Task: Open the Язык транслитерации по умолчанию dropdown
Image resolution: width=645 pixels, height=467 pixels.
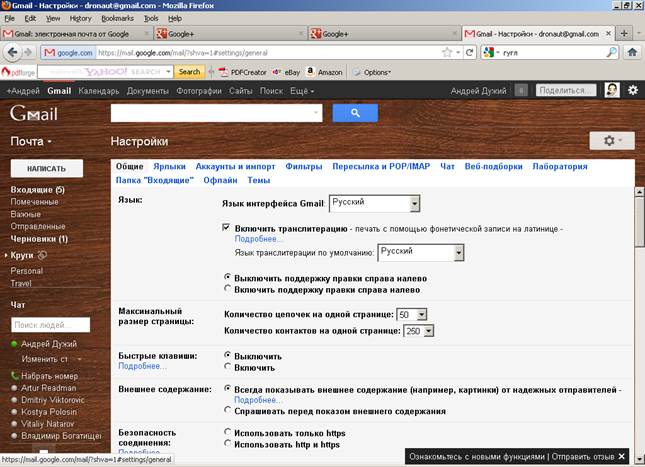Action: 421,253
